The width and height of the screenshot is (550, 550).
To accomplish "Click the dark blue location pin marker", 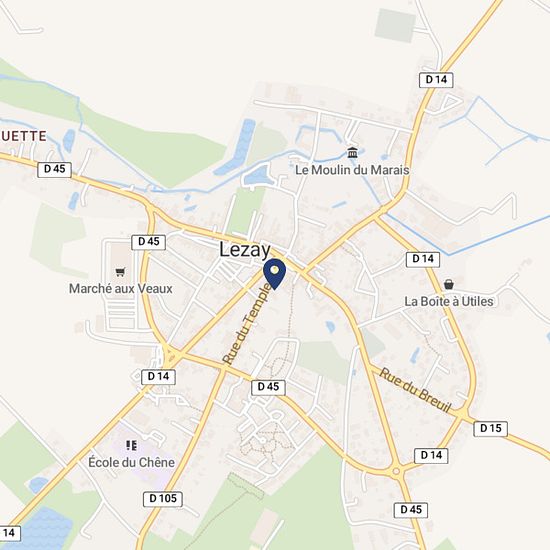I will click(275, 274).
